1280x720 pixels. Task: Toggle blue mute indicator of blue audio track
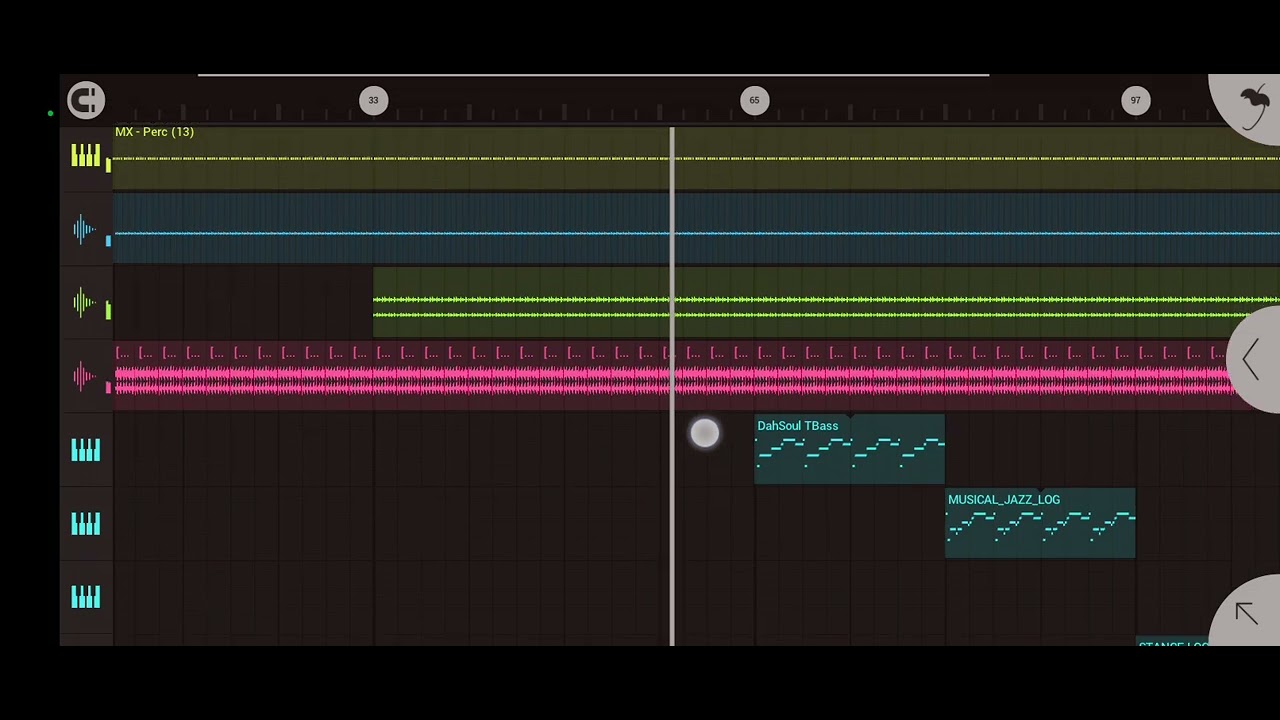tap(108, 240)
